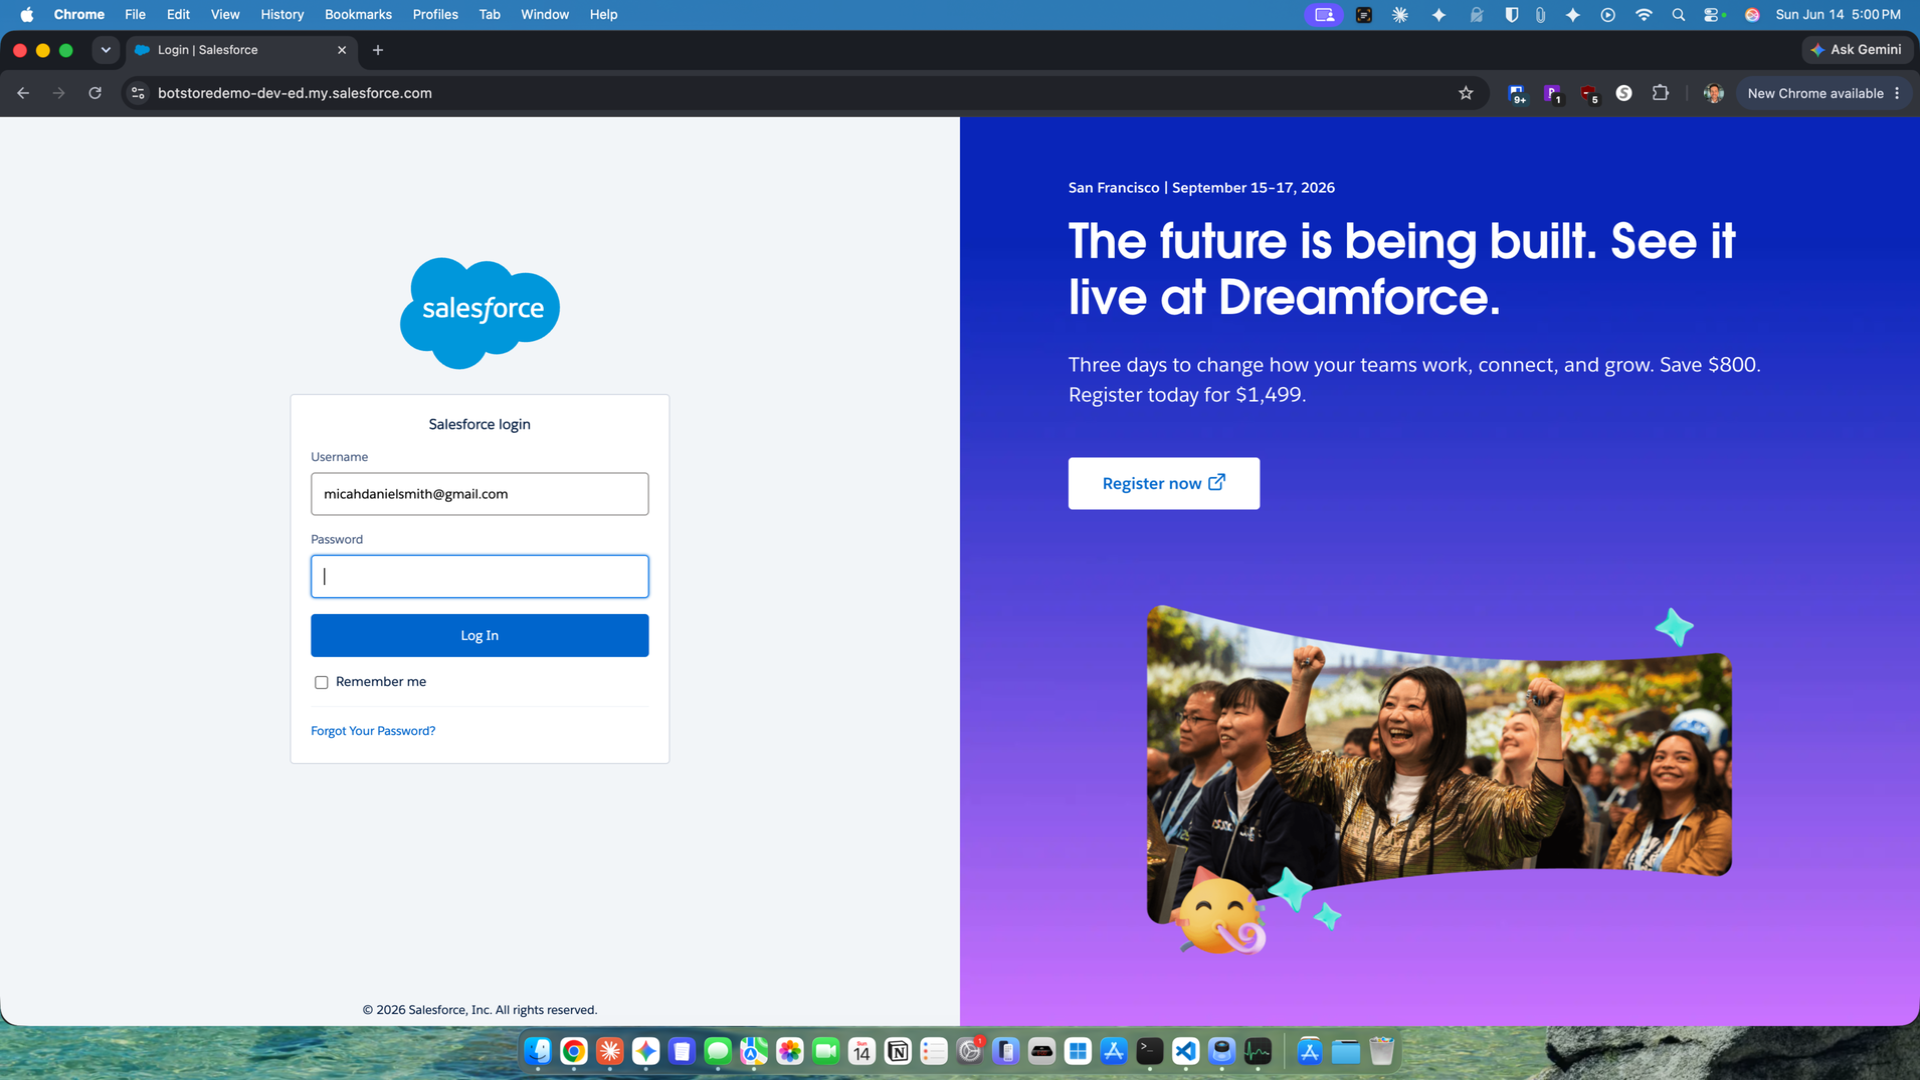Open Finder from the dock
Image resolution: width=1920 pixels, height=1080 pixels.
click(538, 1051)
